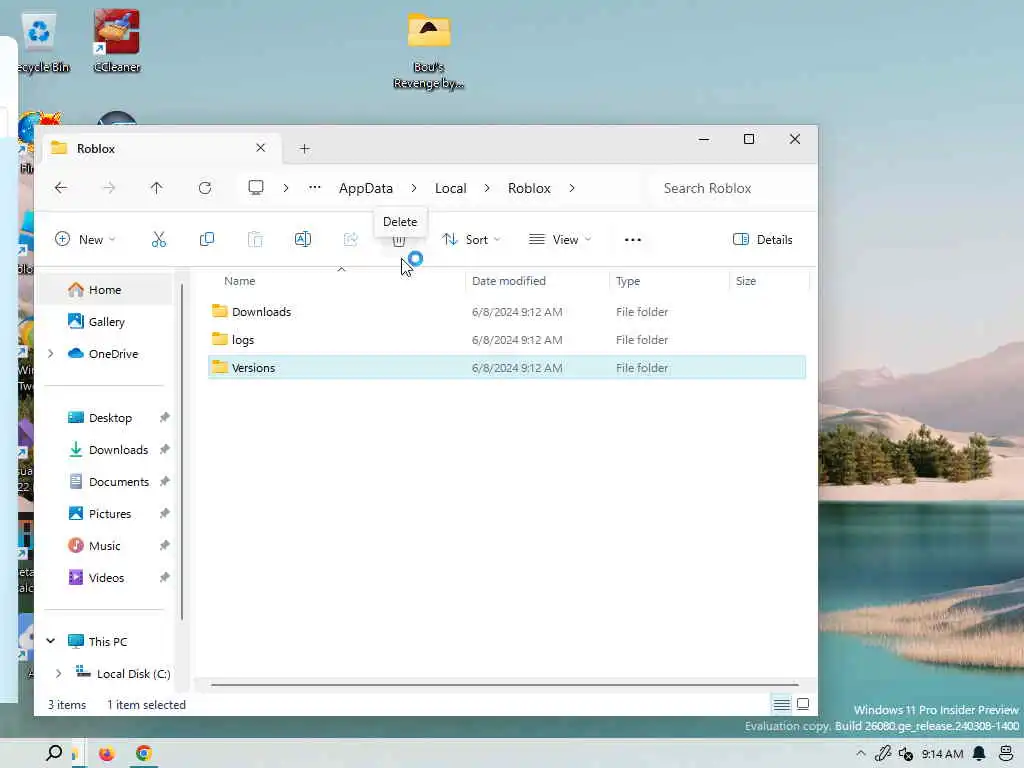
Task: Refresh the Roblox folder view
Action: (205, 188)
